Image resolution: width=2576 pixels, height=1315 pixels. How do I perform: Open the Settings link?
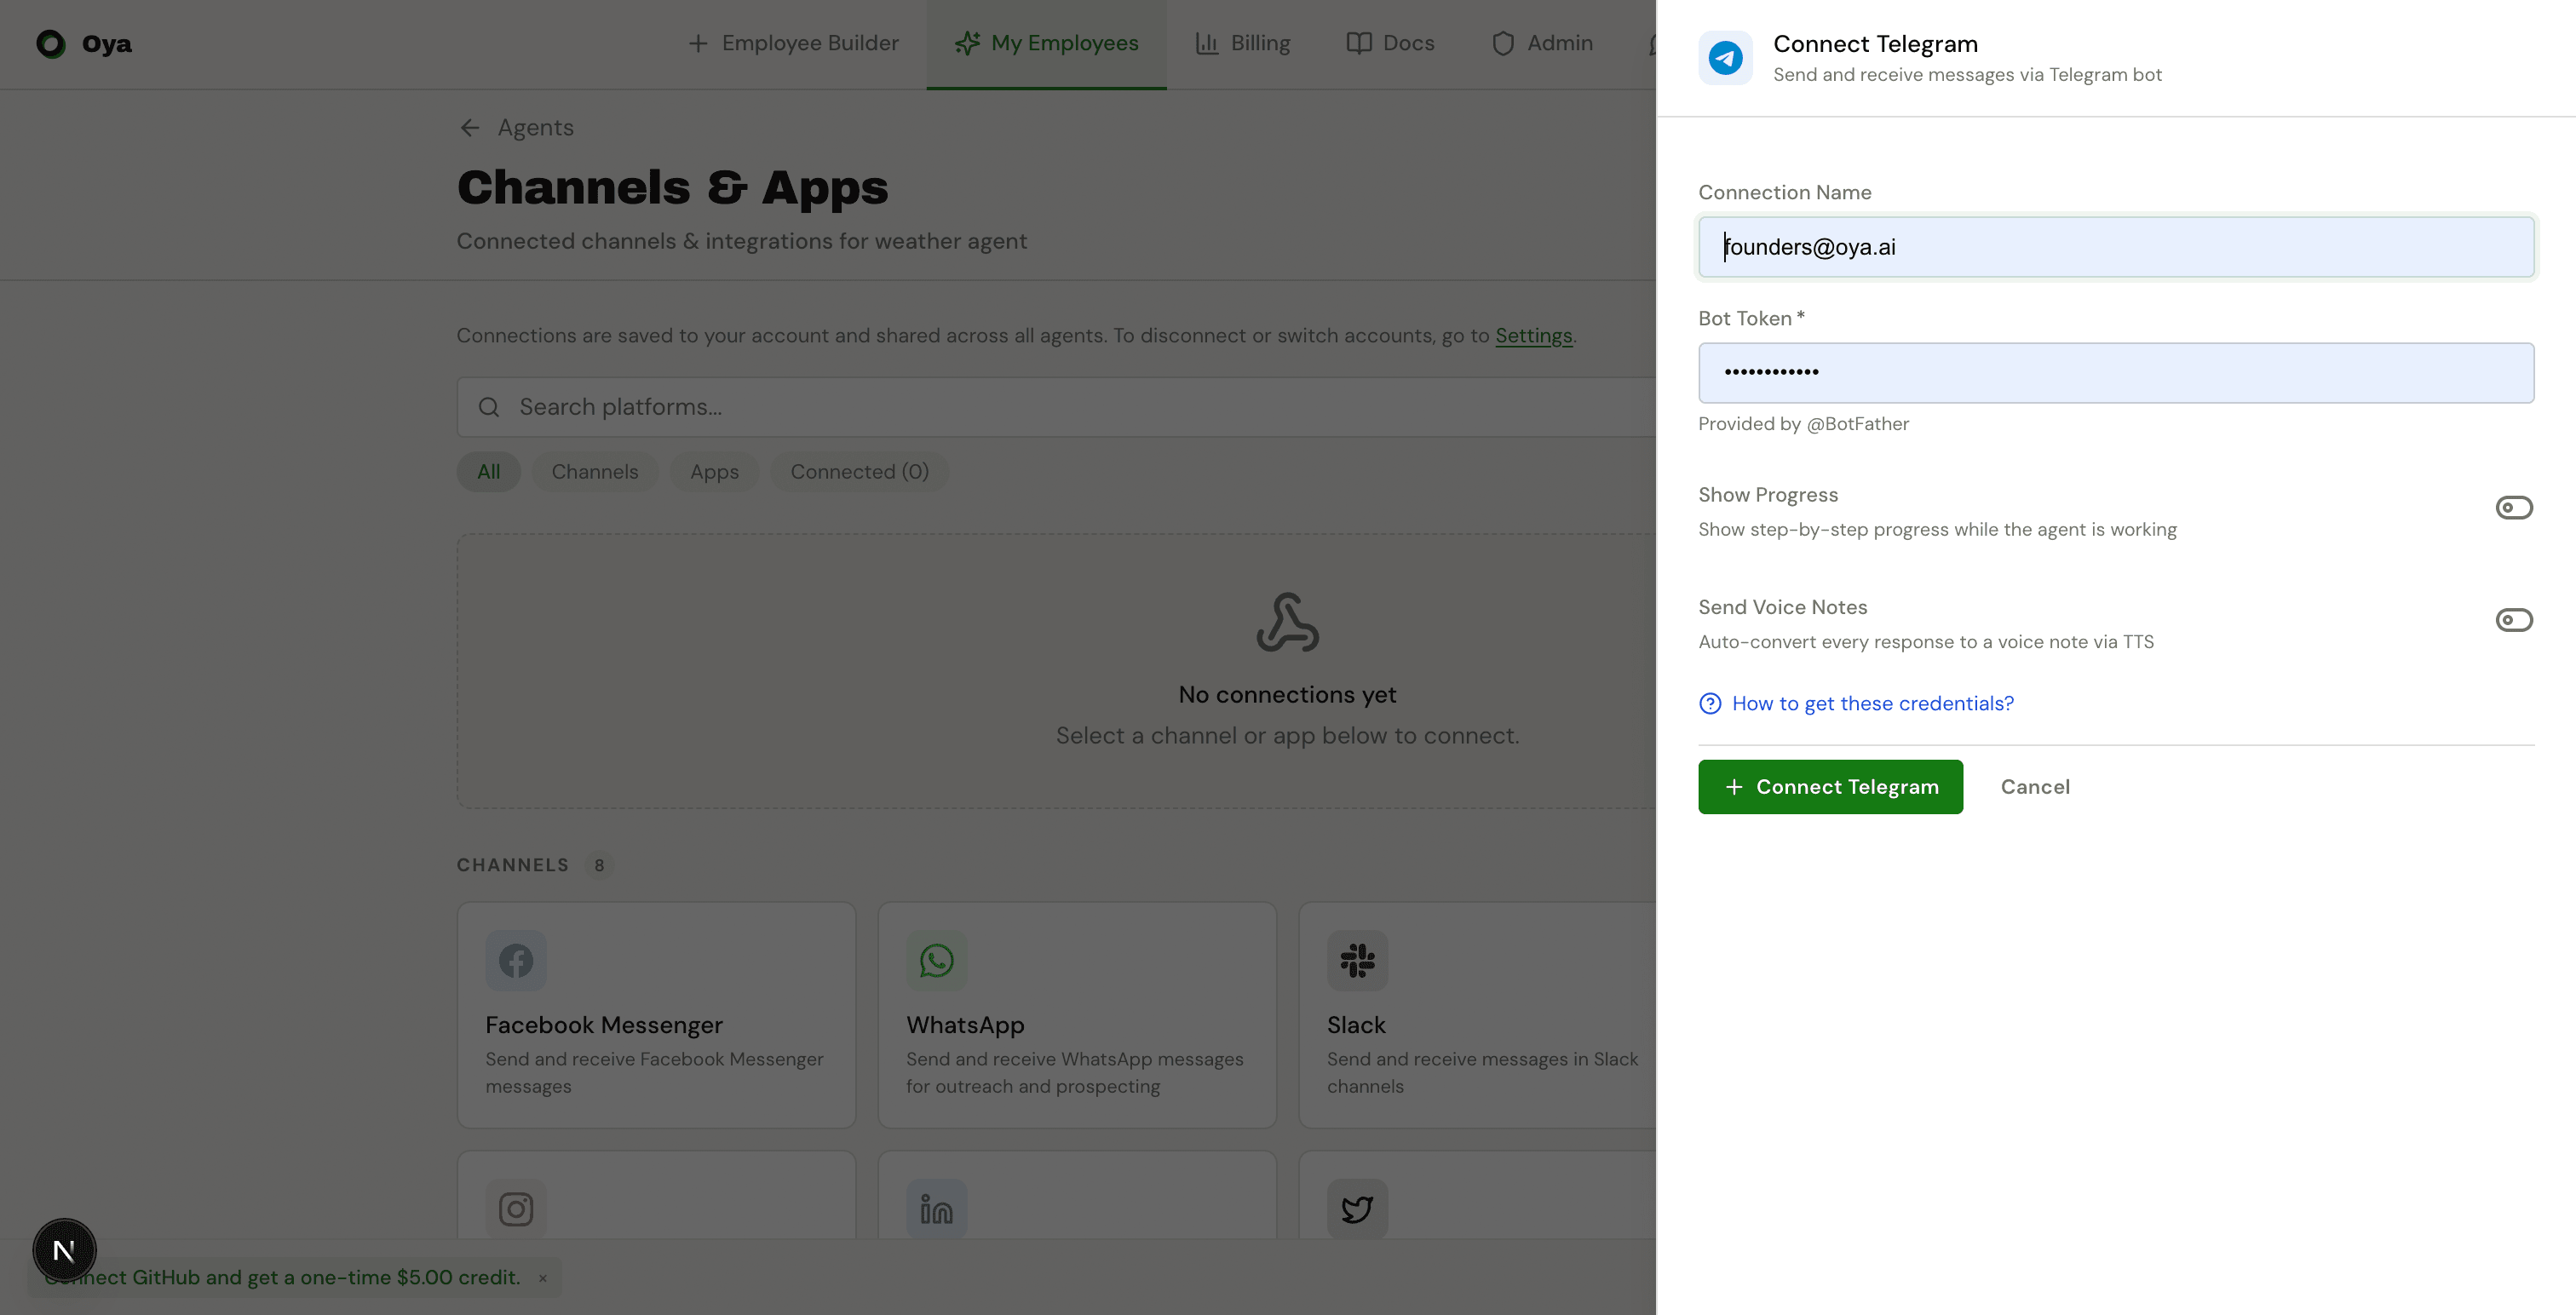tap(1533, 336)
